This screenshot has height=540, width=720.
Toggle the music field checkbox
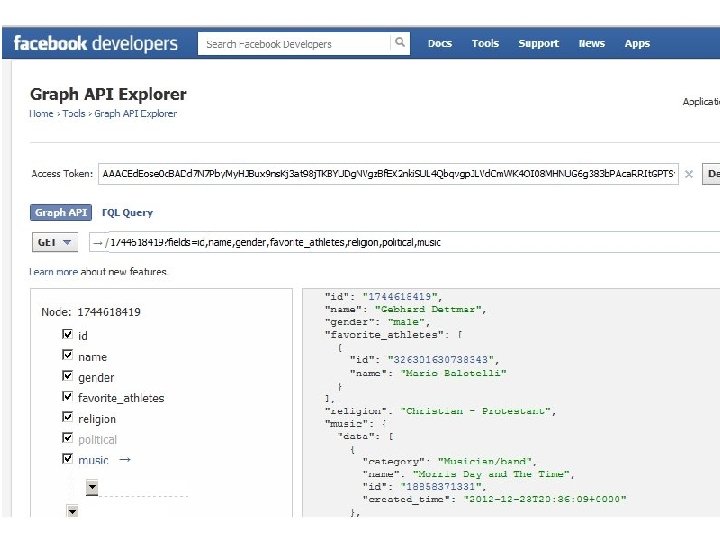click(x=67, y=458)
